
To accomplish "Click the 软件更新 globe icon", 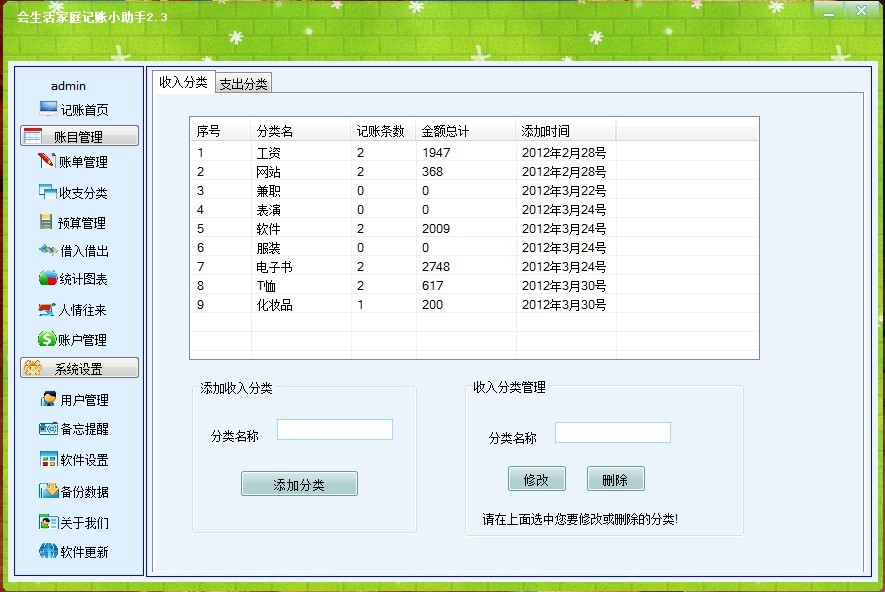I will 49,551.
